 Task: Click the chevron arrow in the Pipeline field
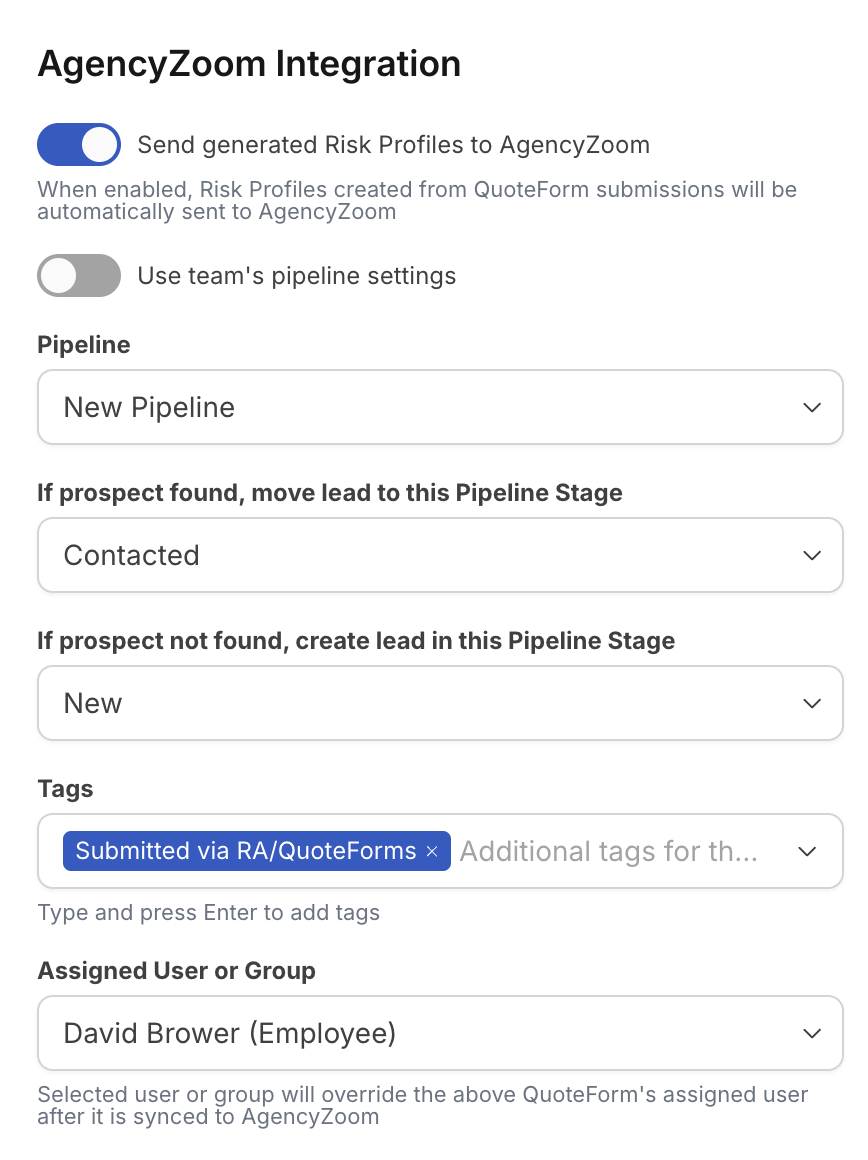point(812,407)
